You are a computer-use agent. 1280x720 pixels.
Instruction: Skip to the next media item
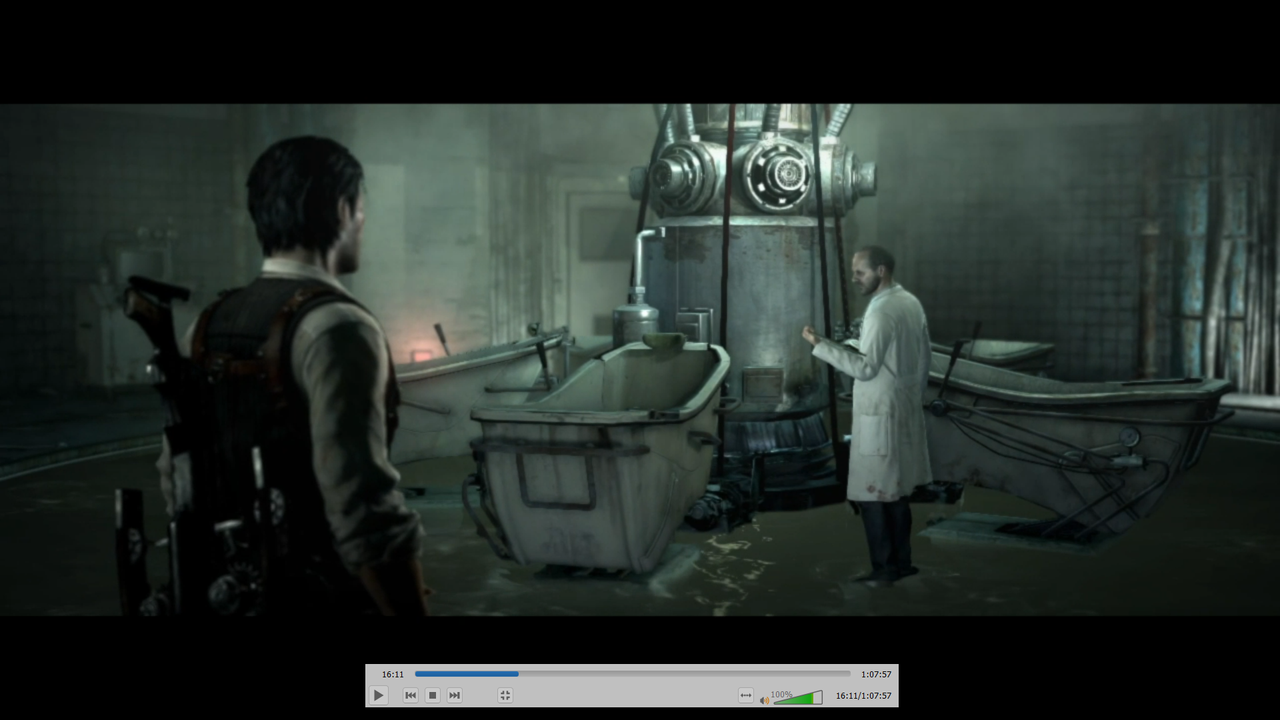pos(454,695)
